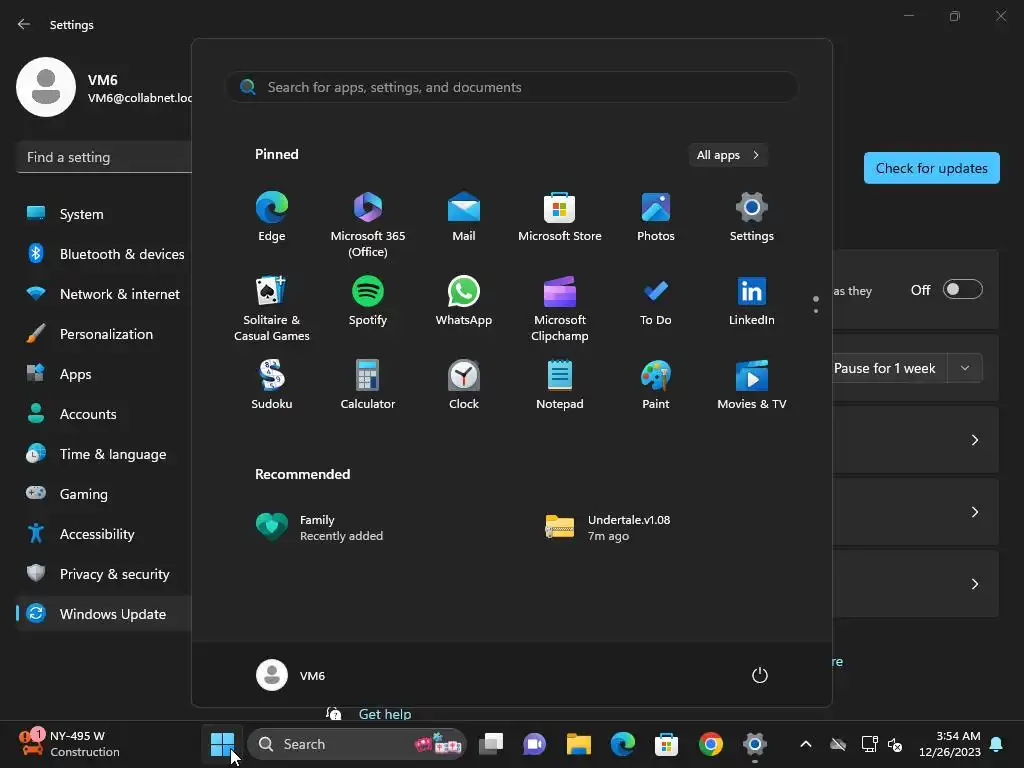This screenshot has width=1024, height=768.
Task: Open Edge from the taskbar
Action: 622,744
